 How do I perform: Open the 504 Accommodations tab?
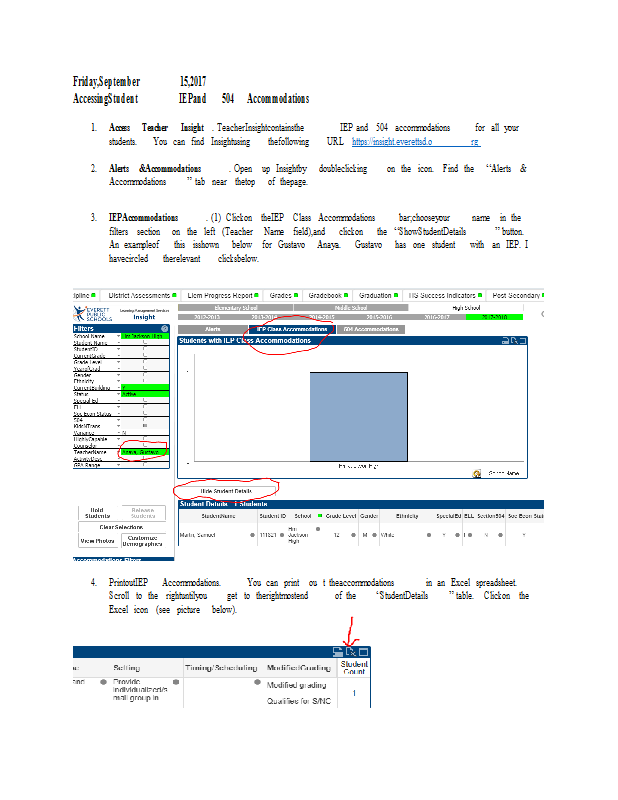click(x=371, y=329)
